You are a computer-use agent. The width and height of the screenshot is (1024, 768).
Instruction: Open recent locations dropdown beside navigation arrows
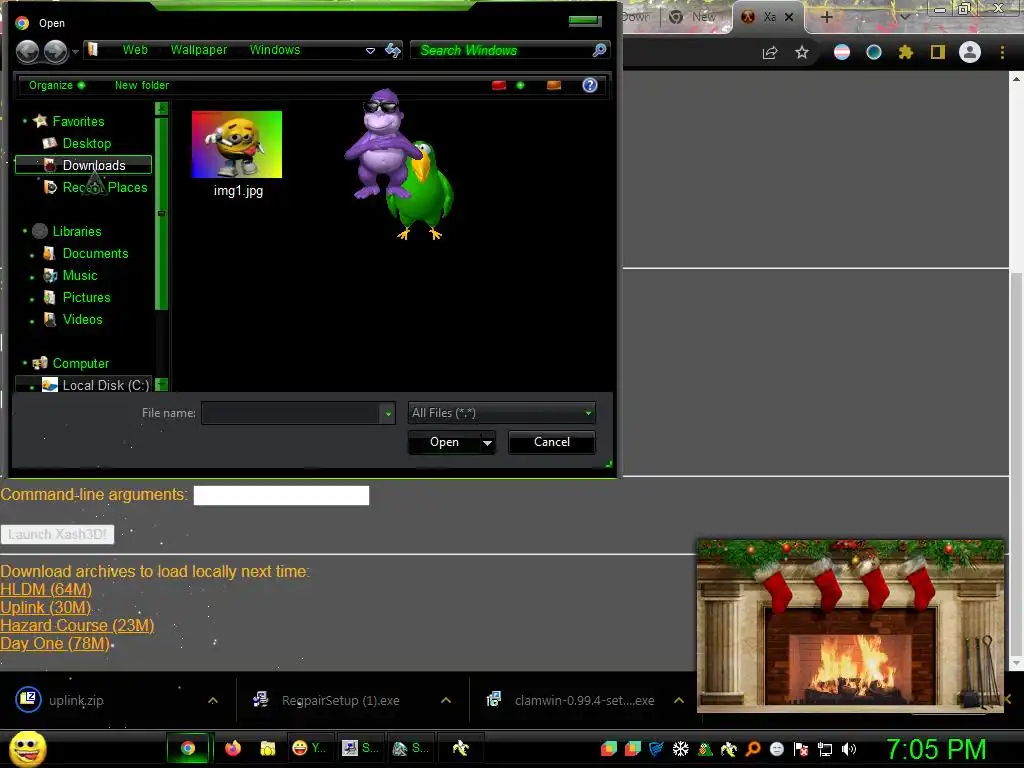click(76, 51)
